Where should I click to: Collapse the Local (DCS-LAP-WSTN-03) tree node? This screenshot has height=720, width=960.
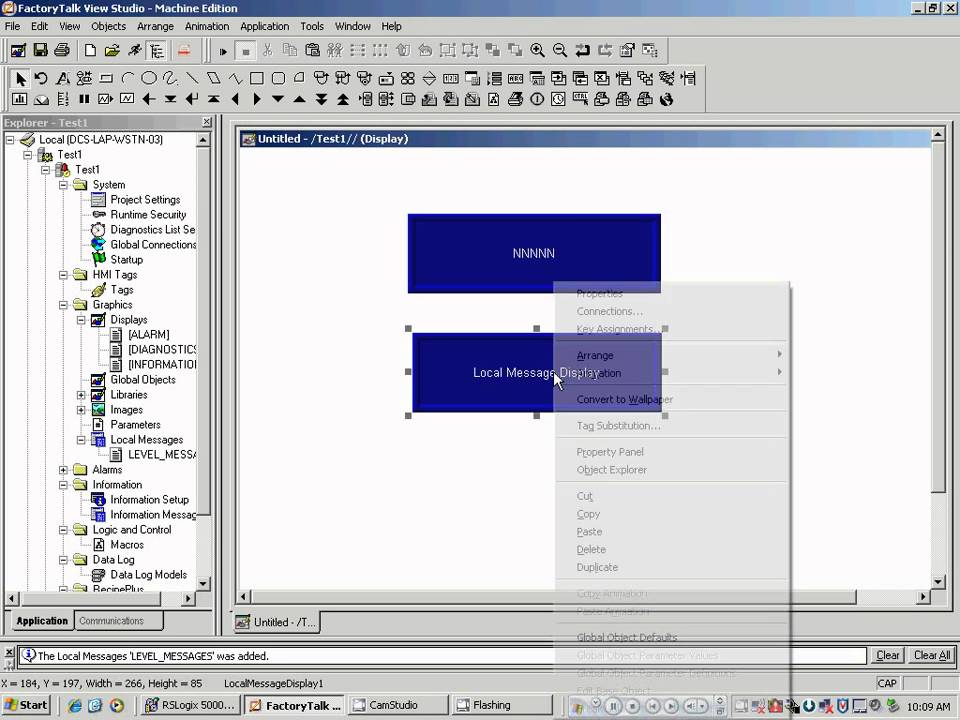(10, 140)
